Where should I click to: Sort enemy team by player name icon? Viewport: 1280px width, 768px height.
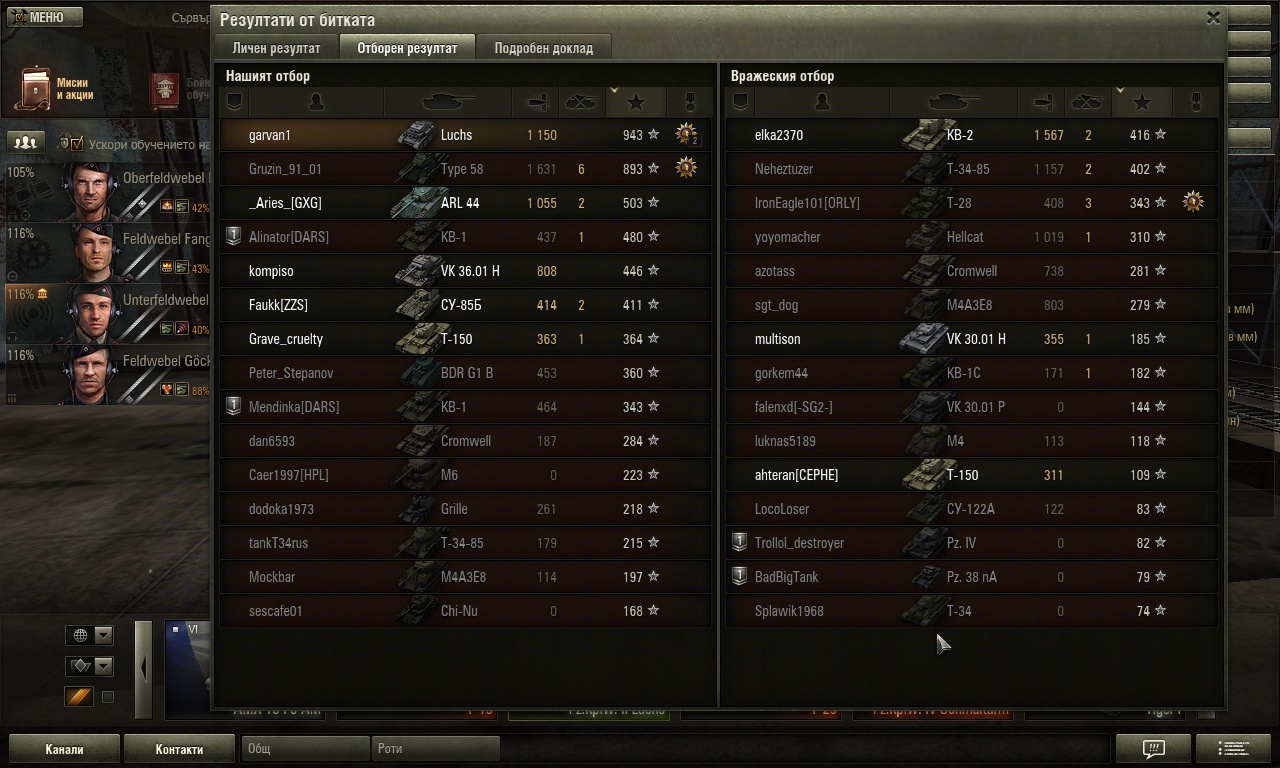pyautogui.click(x=821, y=102)
